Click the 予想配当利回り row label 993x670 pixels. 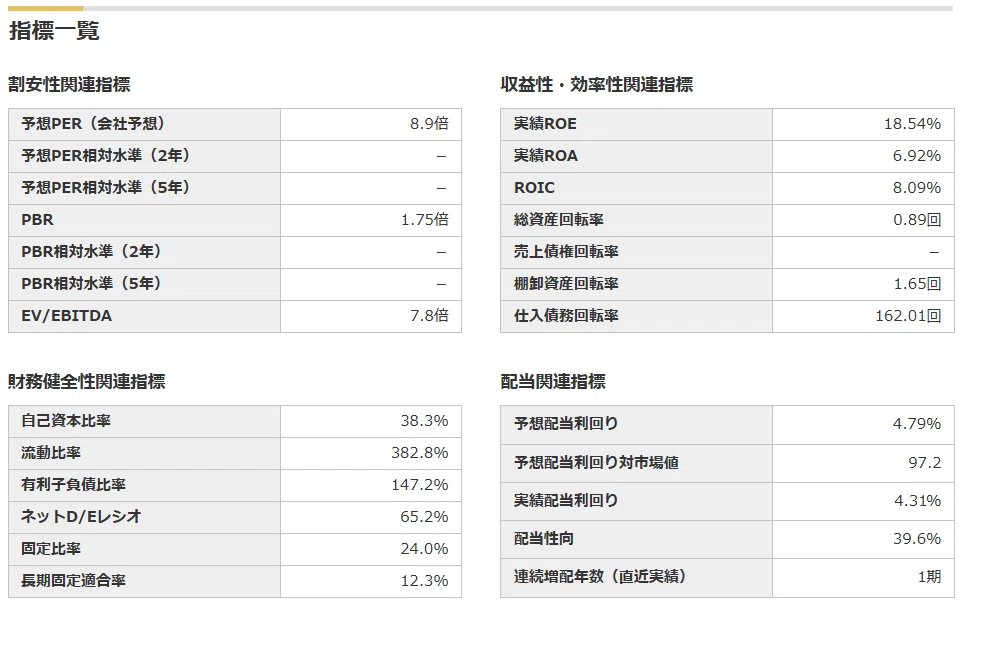point(566,424)
